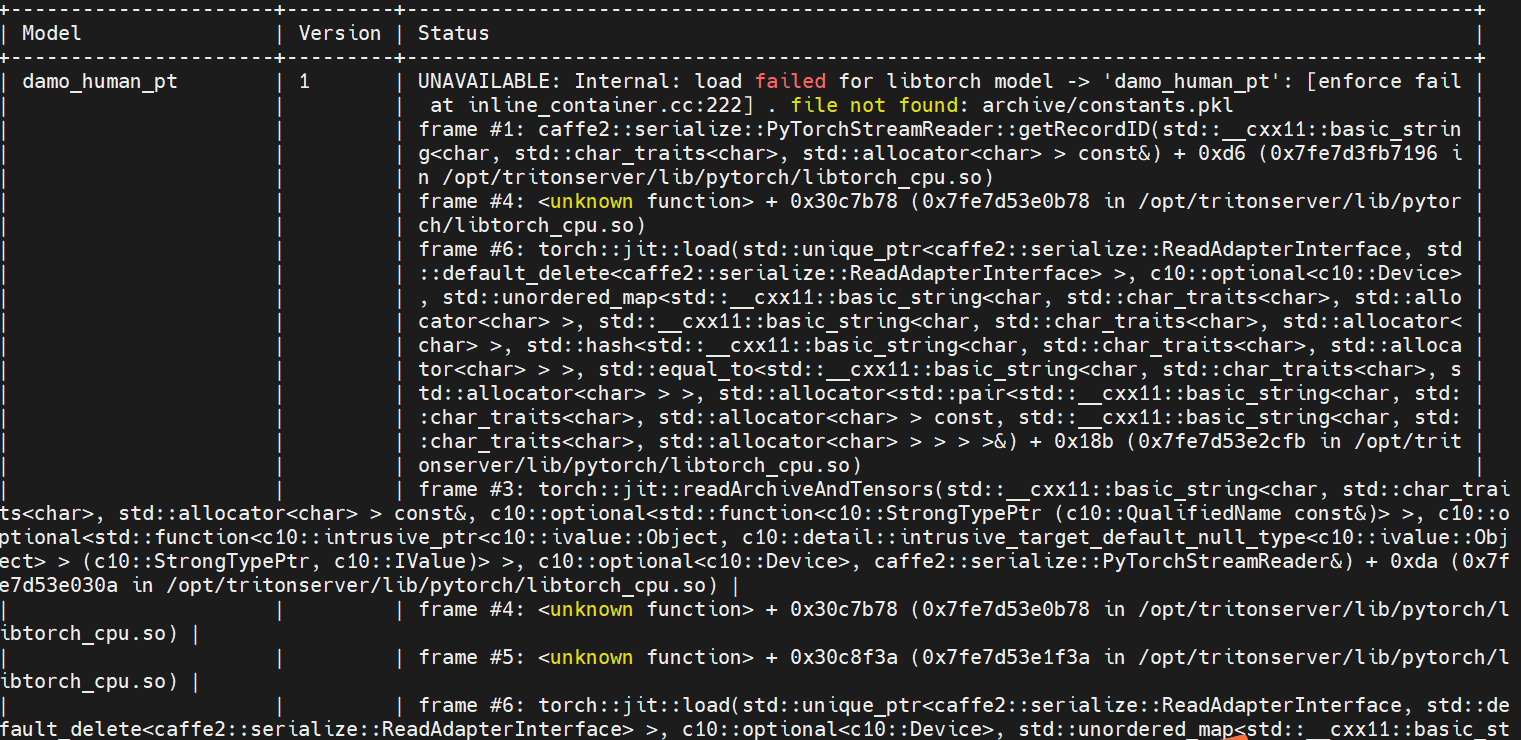Click the yellow 'file not found' text
The image size is (1521, 740).
(875, 105)
